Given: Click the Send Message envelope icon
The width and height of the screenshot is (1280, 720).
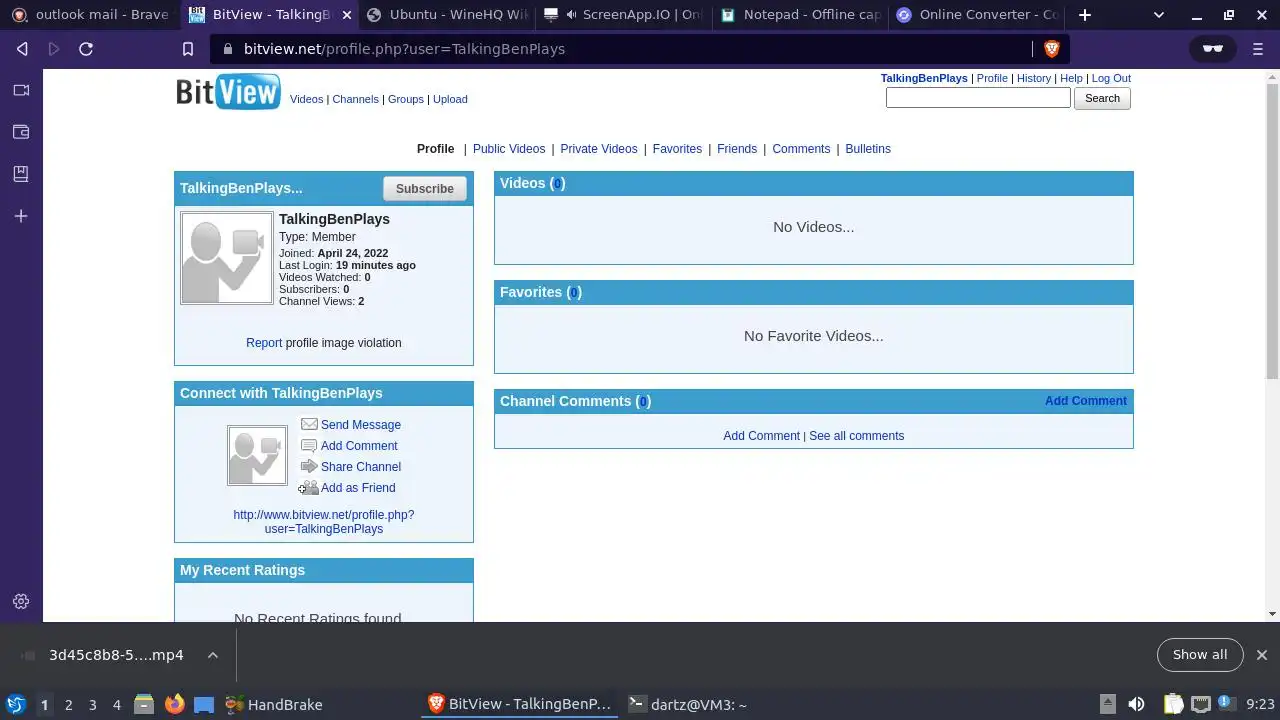Looking at the screenshot, I should (x=310, y=425).
